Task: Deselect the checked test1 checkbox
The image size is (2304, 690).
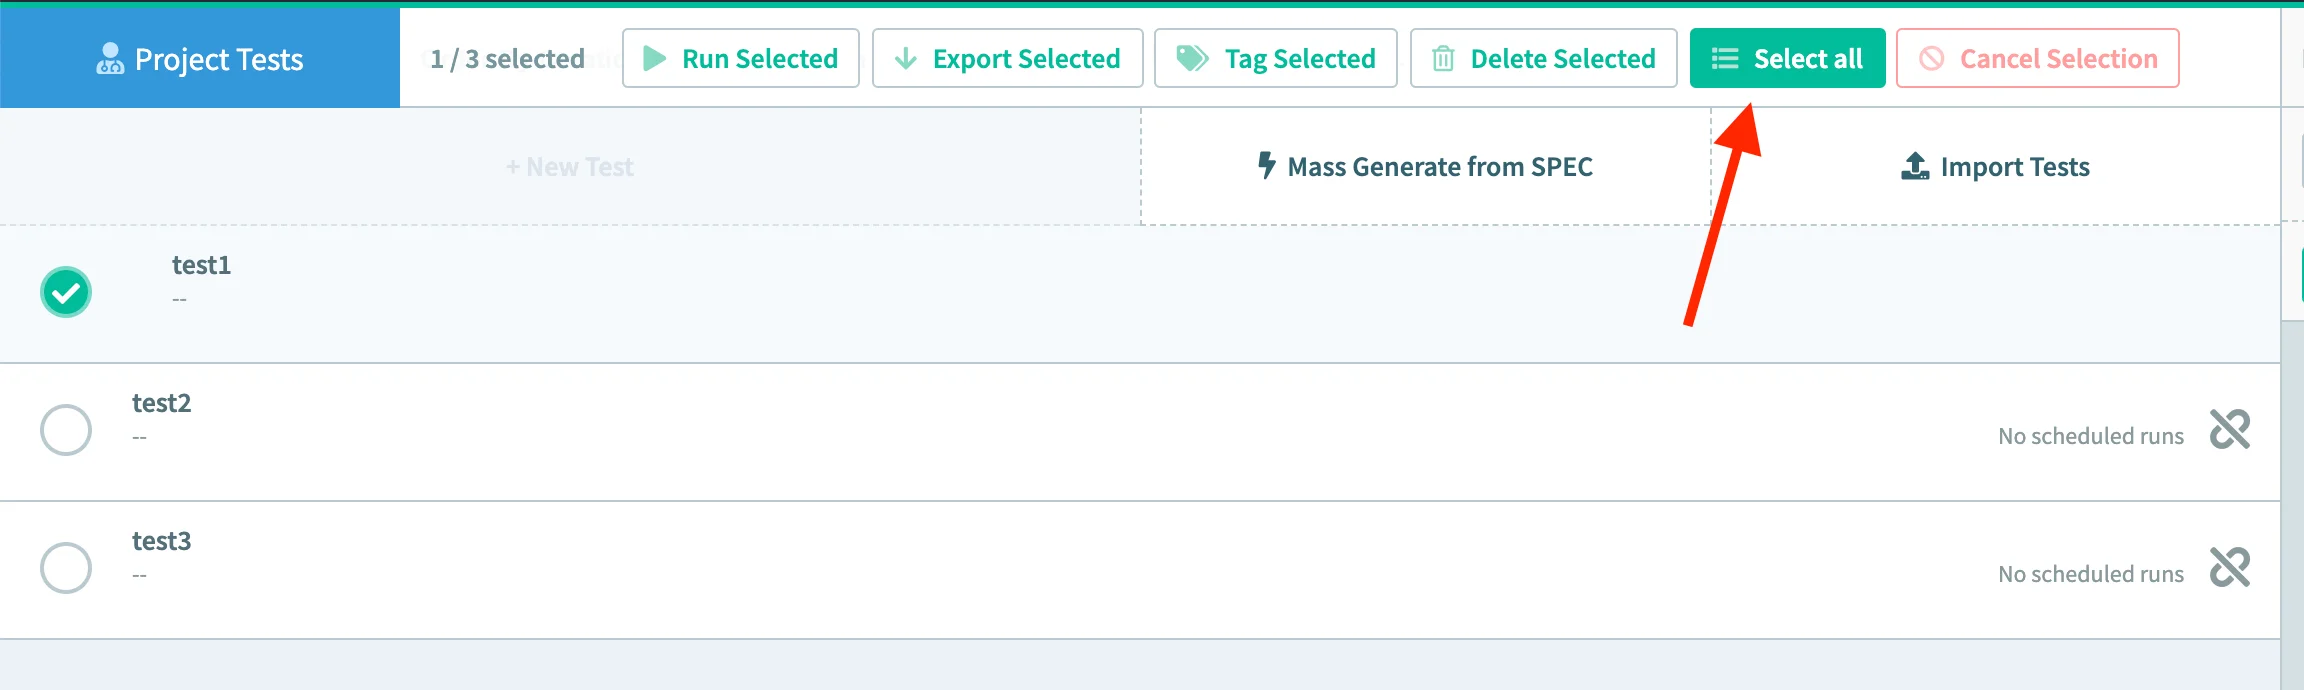Action: point(66,291)
